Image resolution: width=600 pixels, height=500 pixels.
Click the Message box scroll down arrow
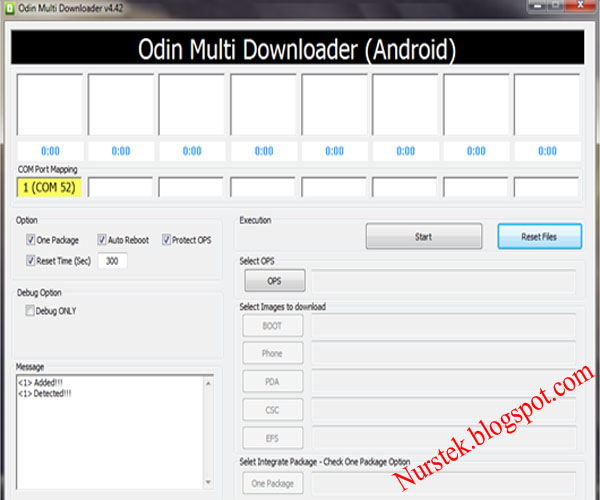209,482
